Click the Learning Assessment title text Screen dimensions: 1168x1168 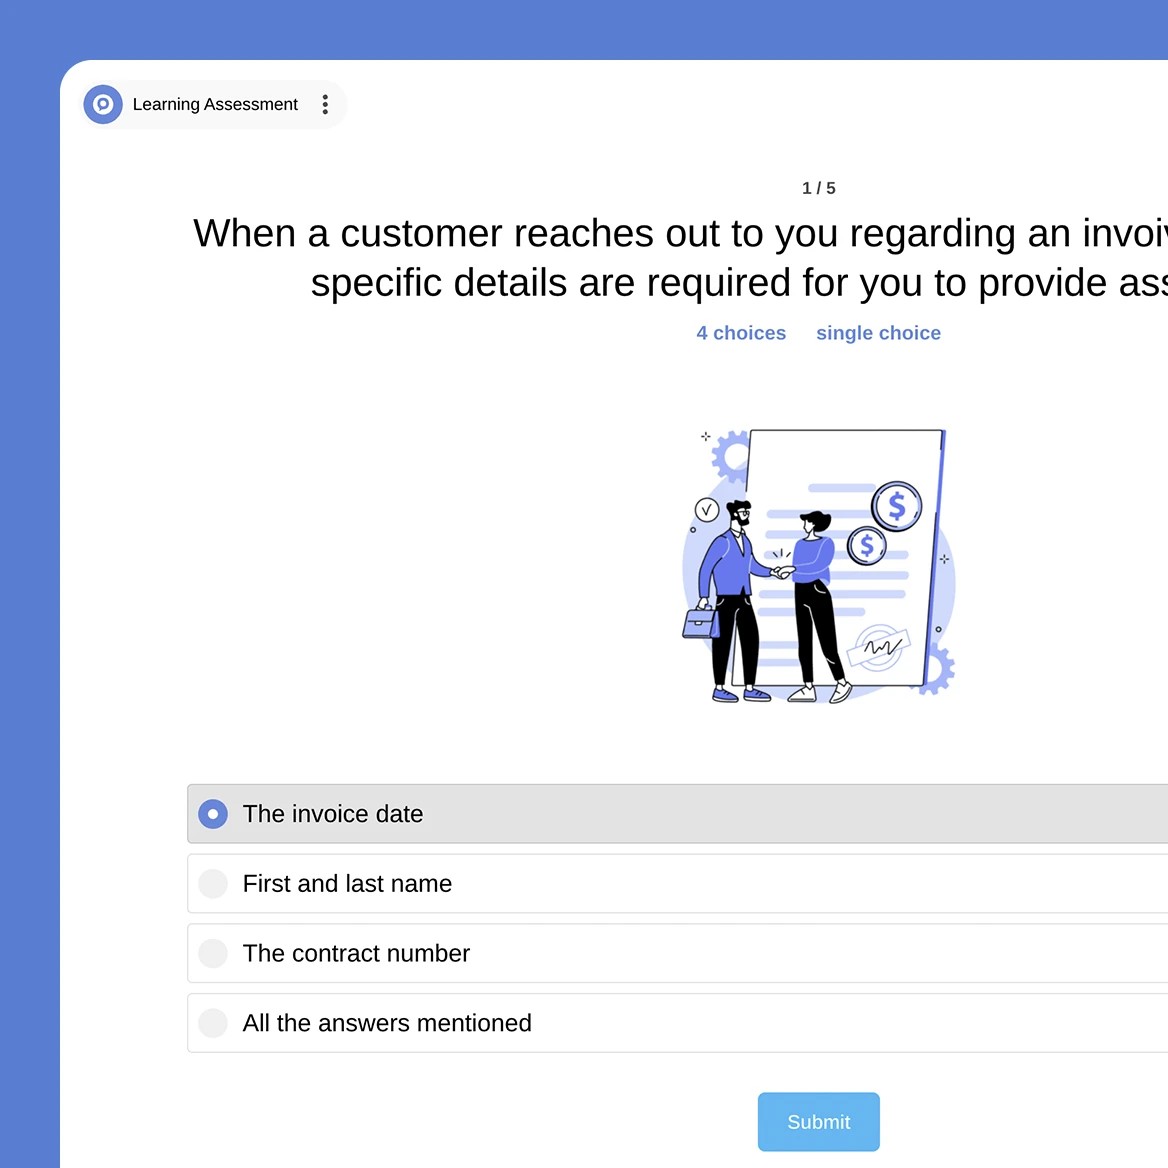[215, 105]
